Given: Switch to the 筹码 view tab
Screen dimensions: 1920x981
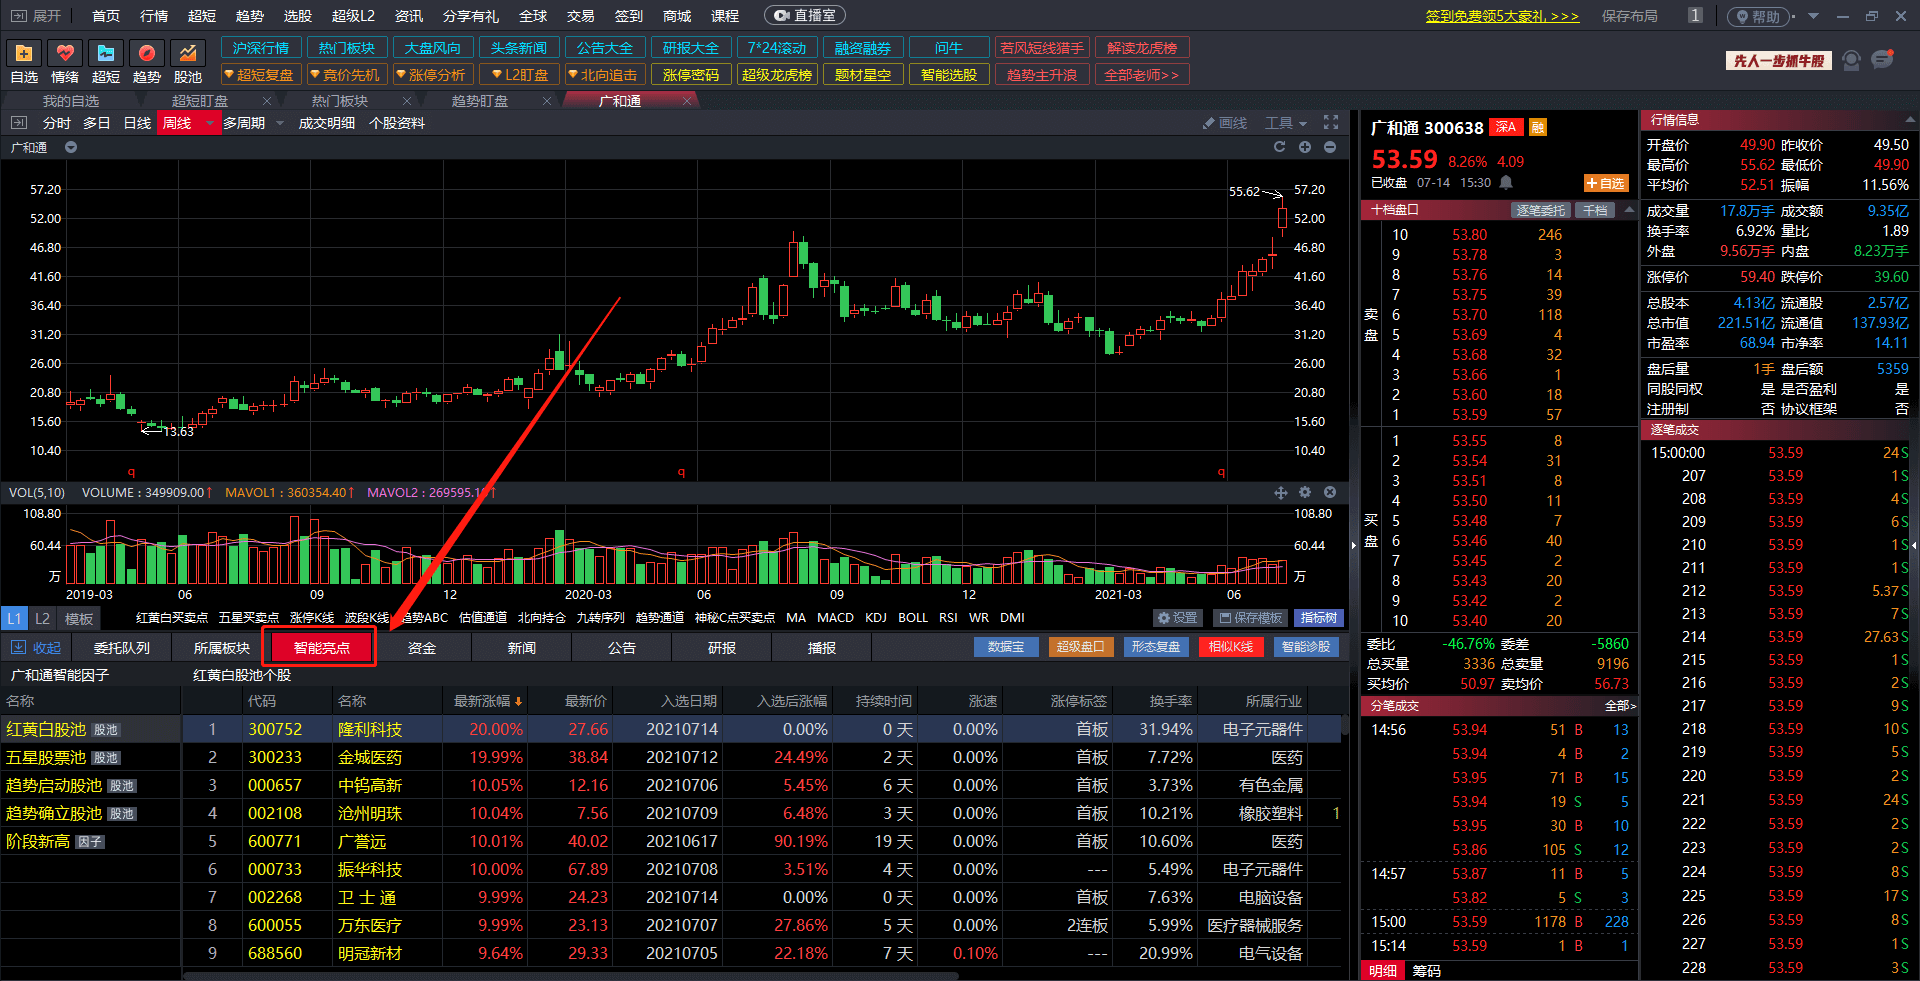Looking at the screenshot, I should [1426, 971].
